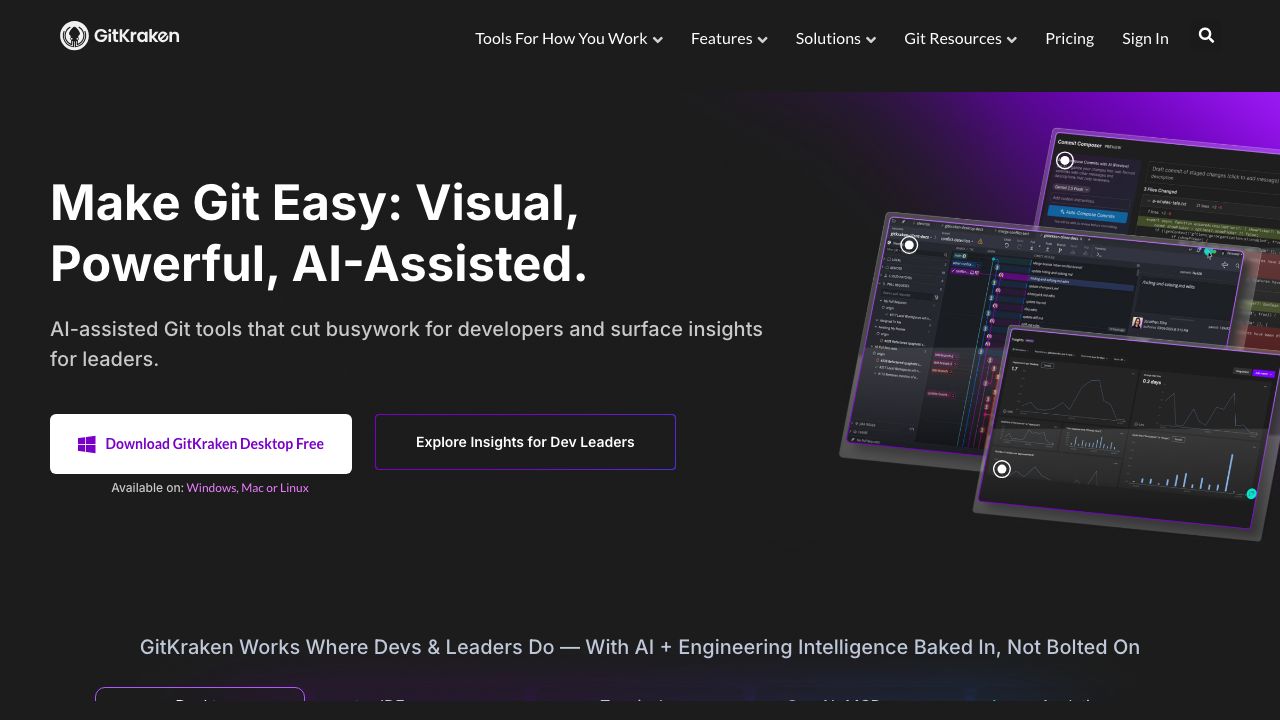Click Sign In in the header

tap(1145, 38)
